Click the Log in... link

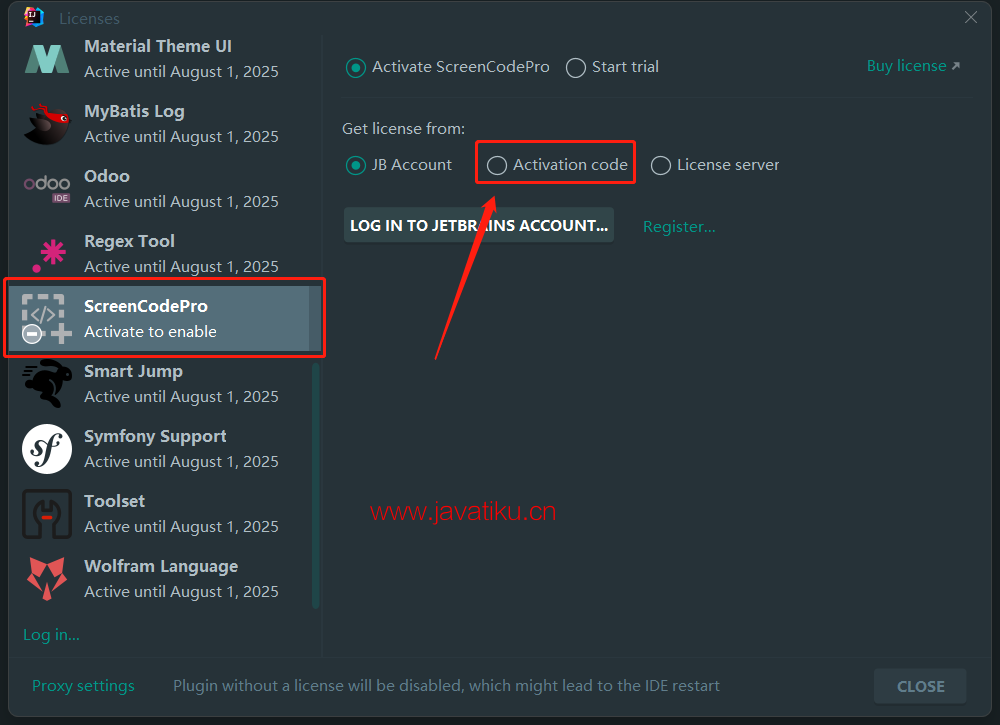click(51, 635)
